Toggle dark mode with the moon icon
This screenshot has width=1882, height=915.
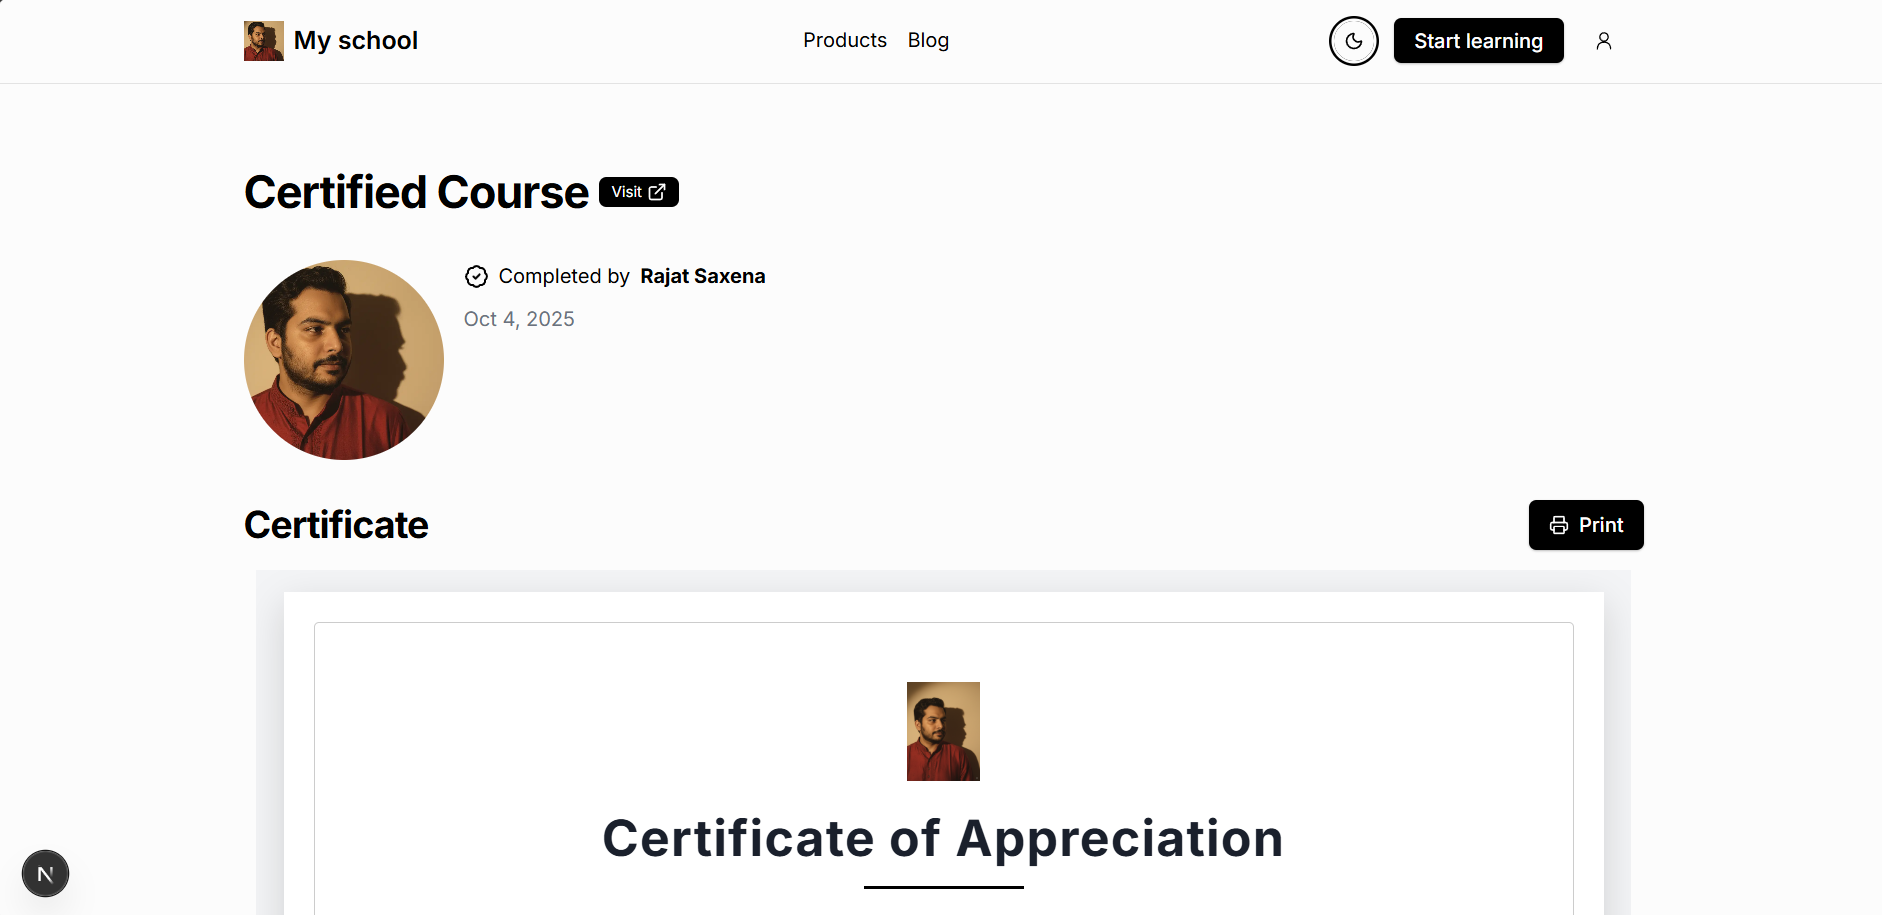pyautogui.click(x=1353, y=41)
